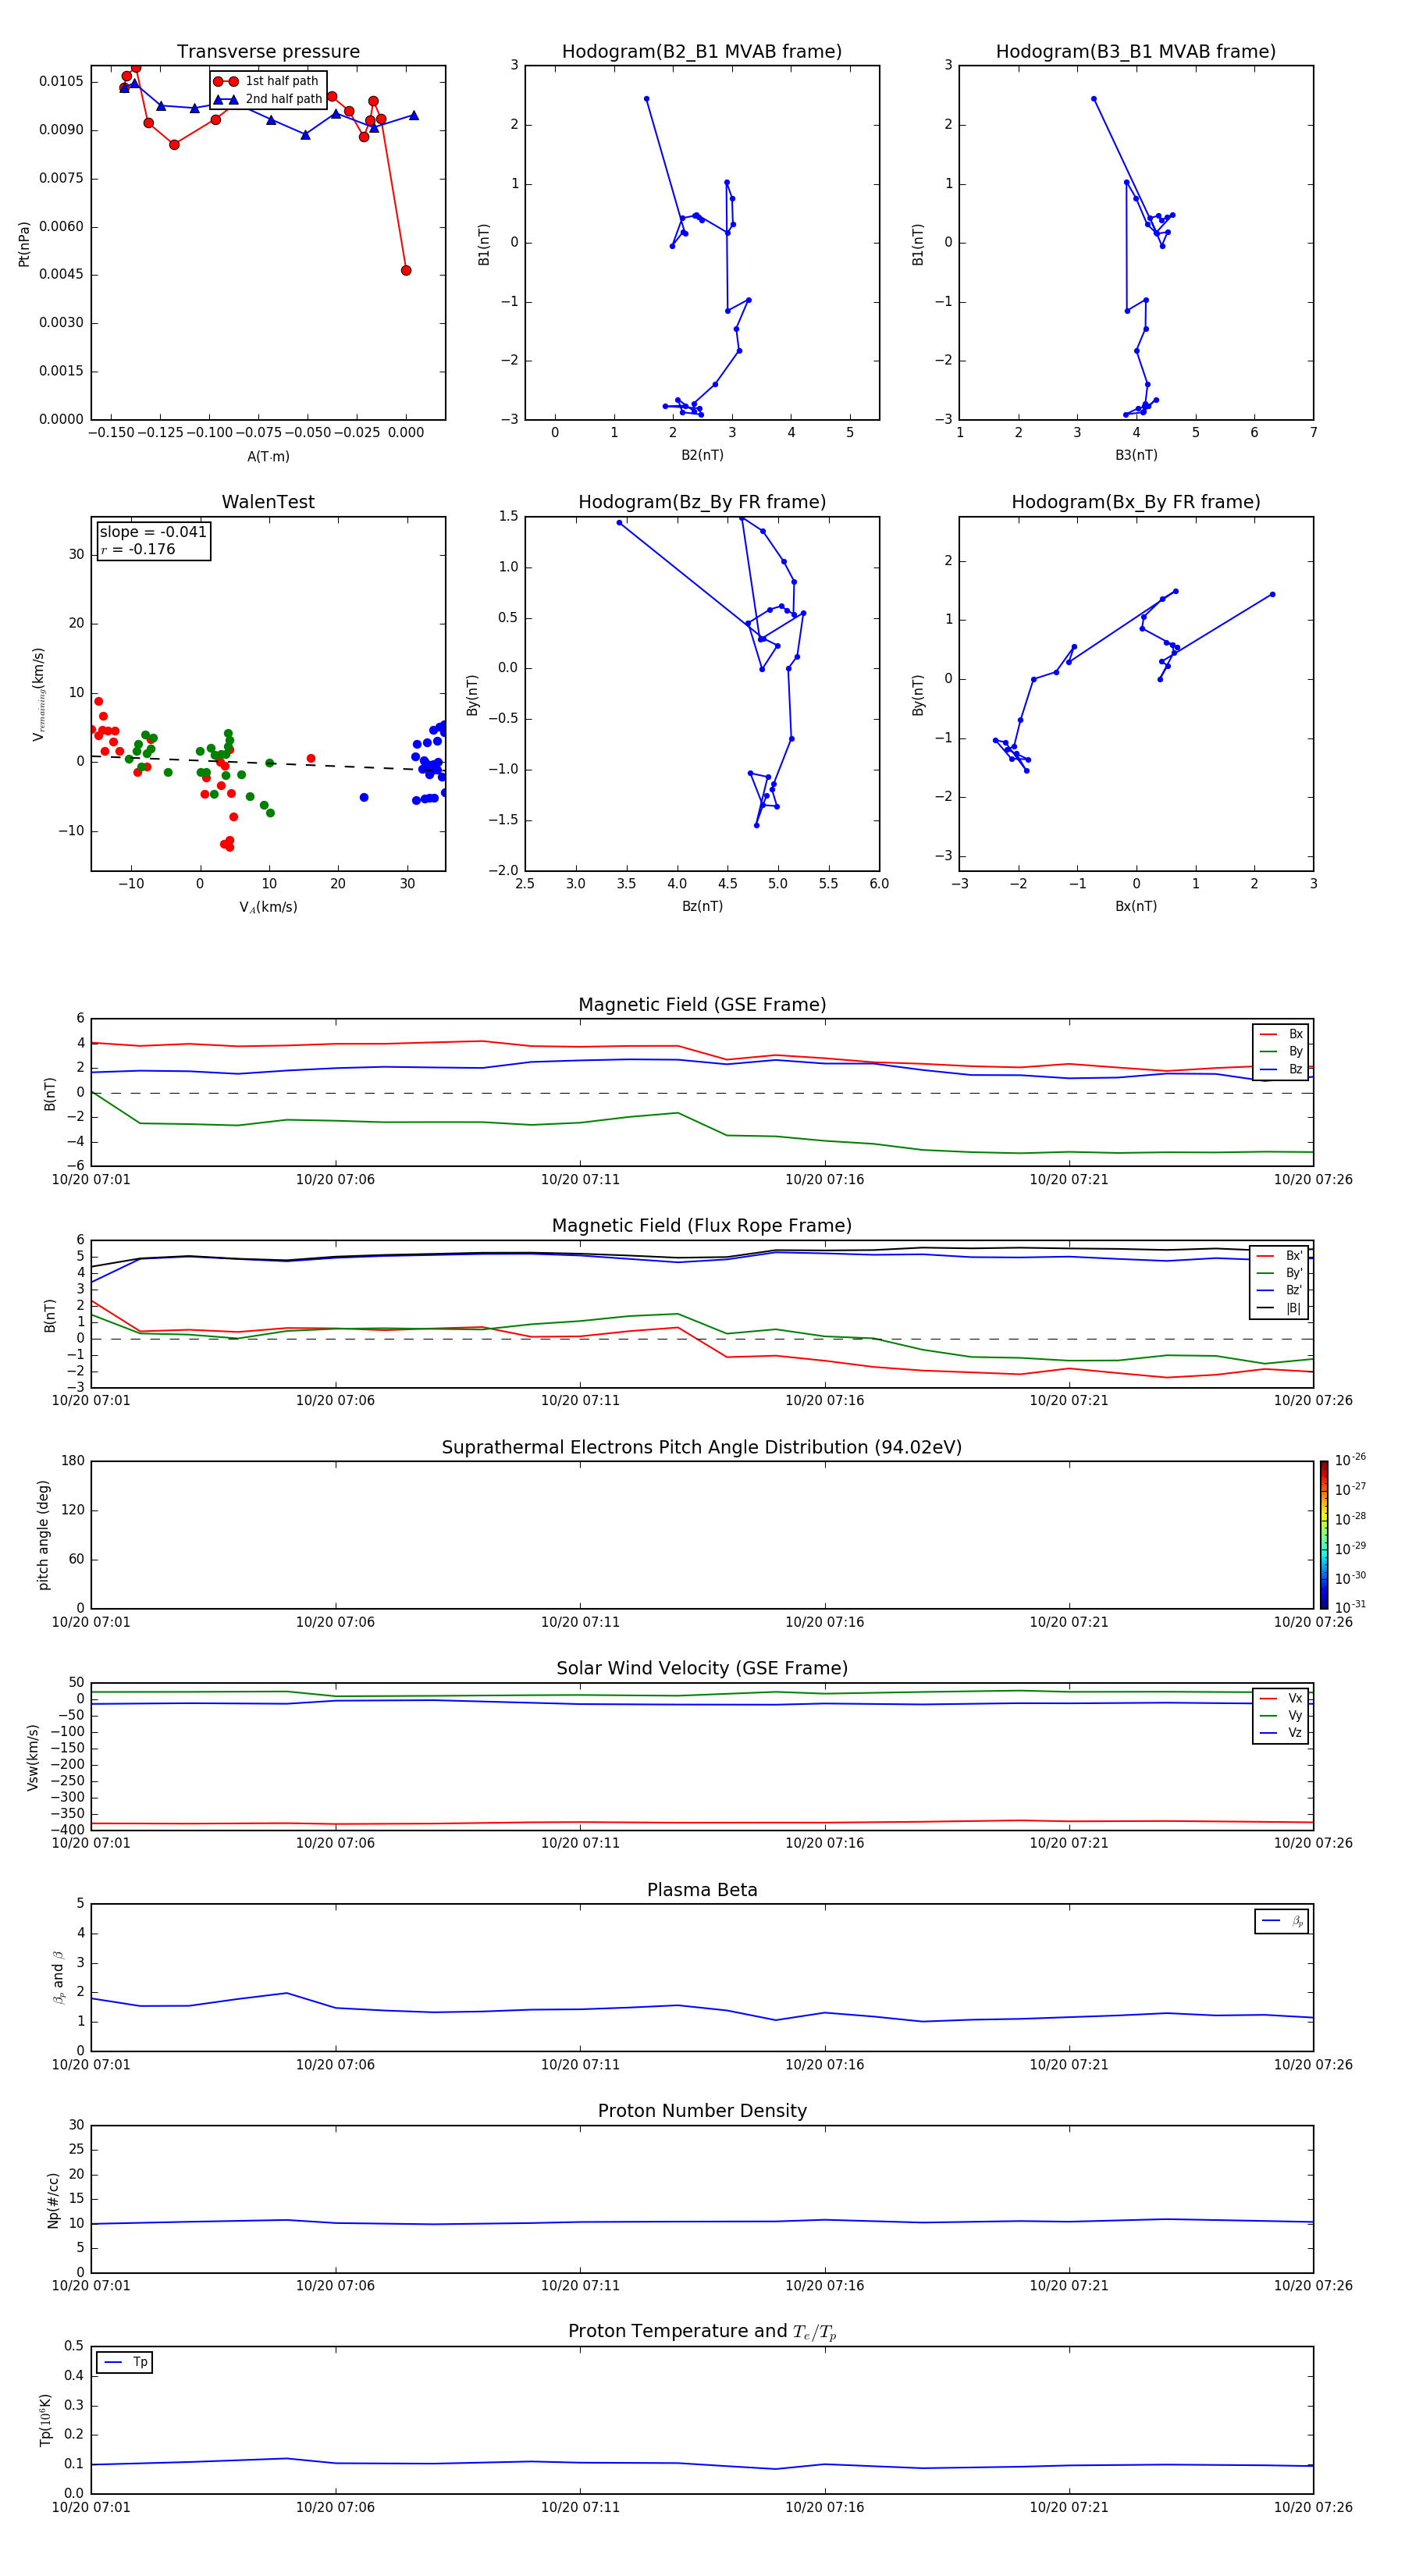Select the Bz' entry in the flux rope legend

tap(1280, 1291)
